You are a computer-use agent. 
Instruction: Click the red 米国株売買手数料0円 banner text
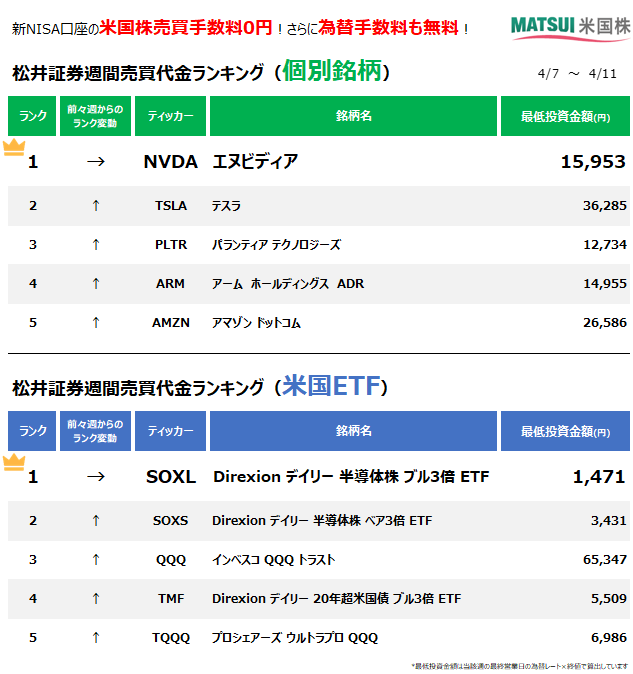pyautogui.click(x=186, y=28)
